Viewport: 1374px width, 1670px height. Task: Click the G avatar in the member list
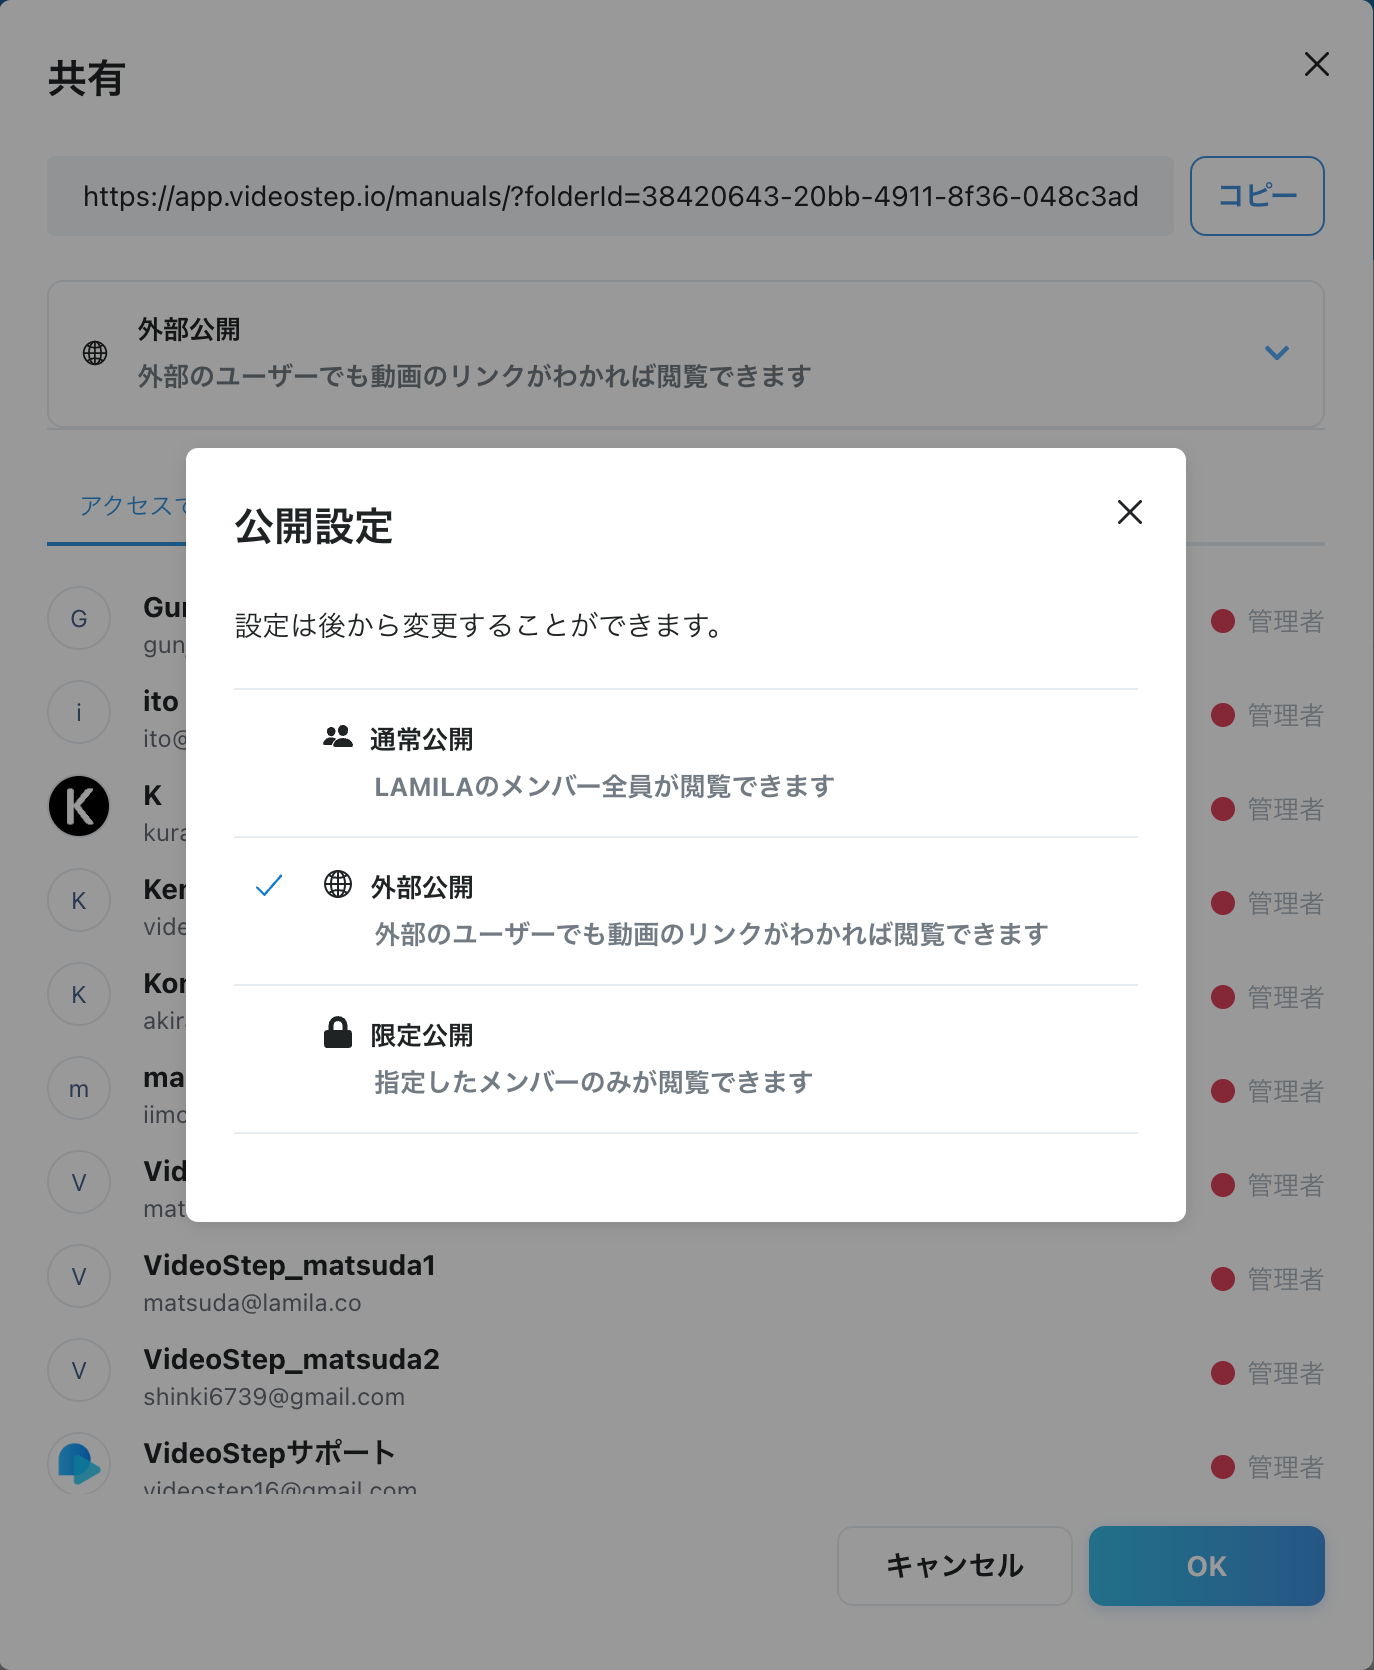pyautogui.click(x=79, y=618)
